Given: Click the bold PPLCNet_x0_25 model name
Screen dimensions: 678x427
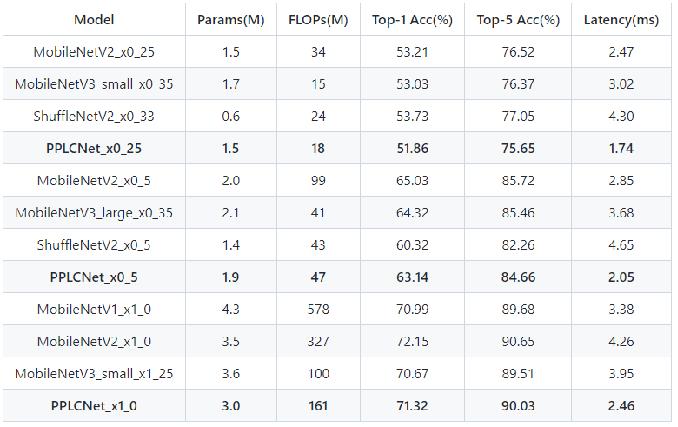Looking at the screenshot, I should [x=94, y=148].
